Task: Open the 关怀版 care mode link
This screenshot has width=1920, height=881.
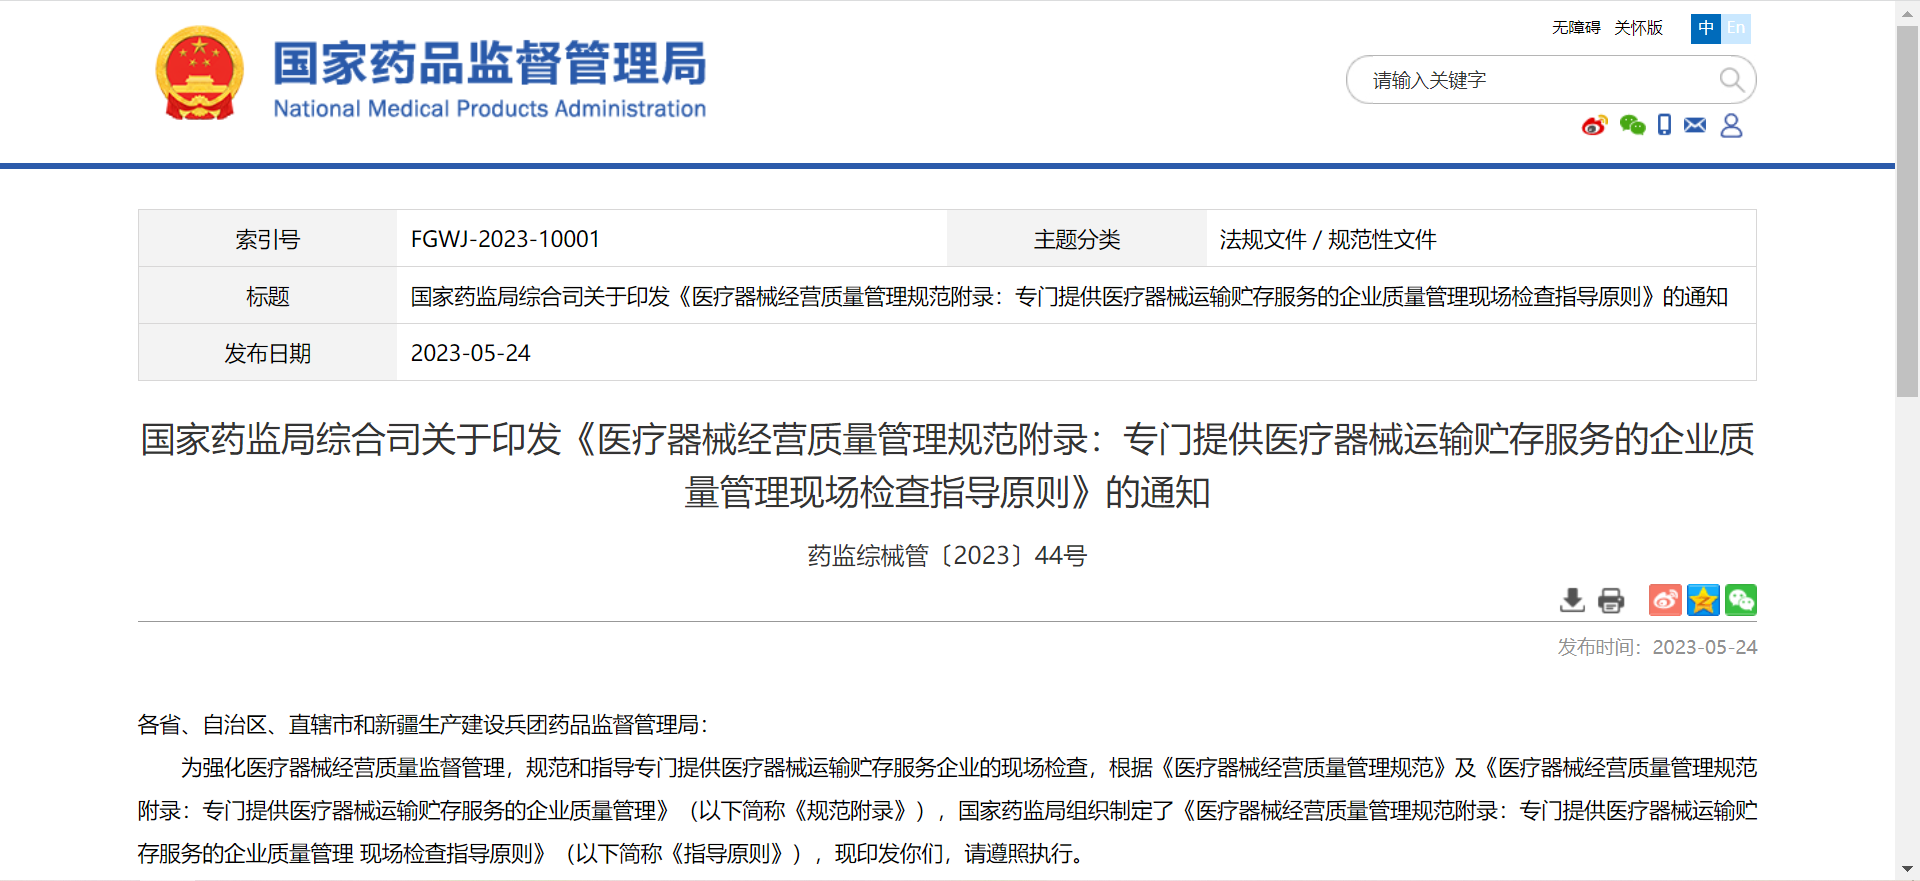Action: click(1638, 28)
